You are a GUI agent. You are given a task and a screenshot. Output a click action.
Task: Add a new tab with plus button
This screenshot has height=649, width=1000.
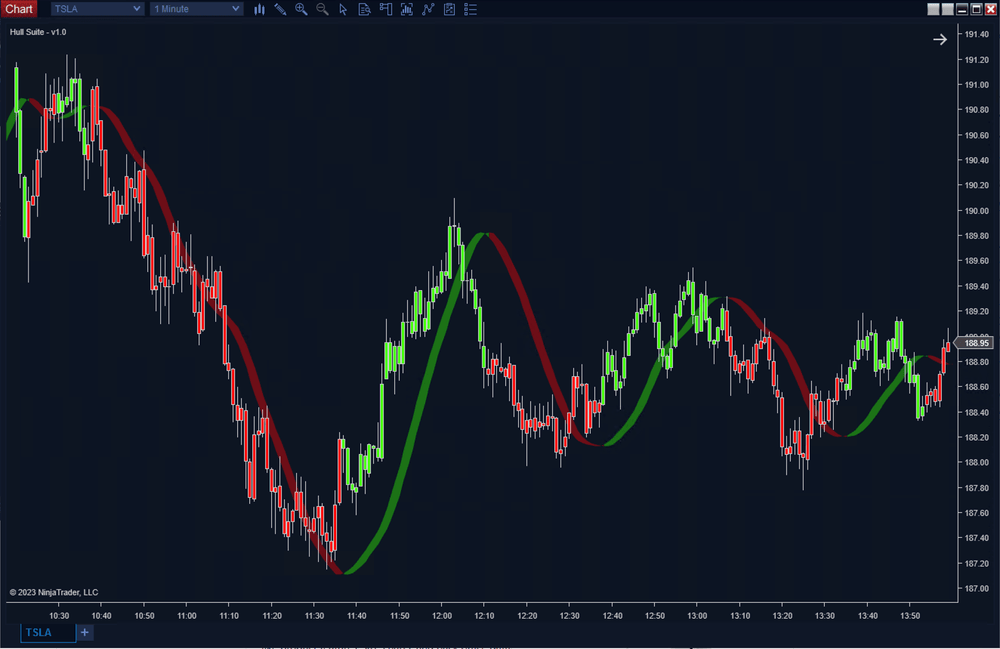(x=85, y=633)
